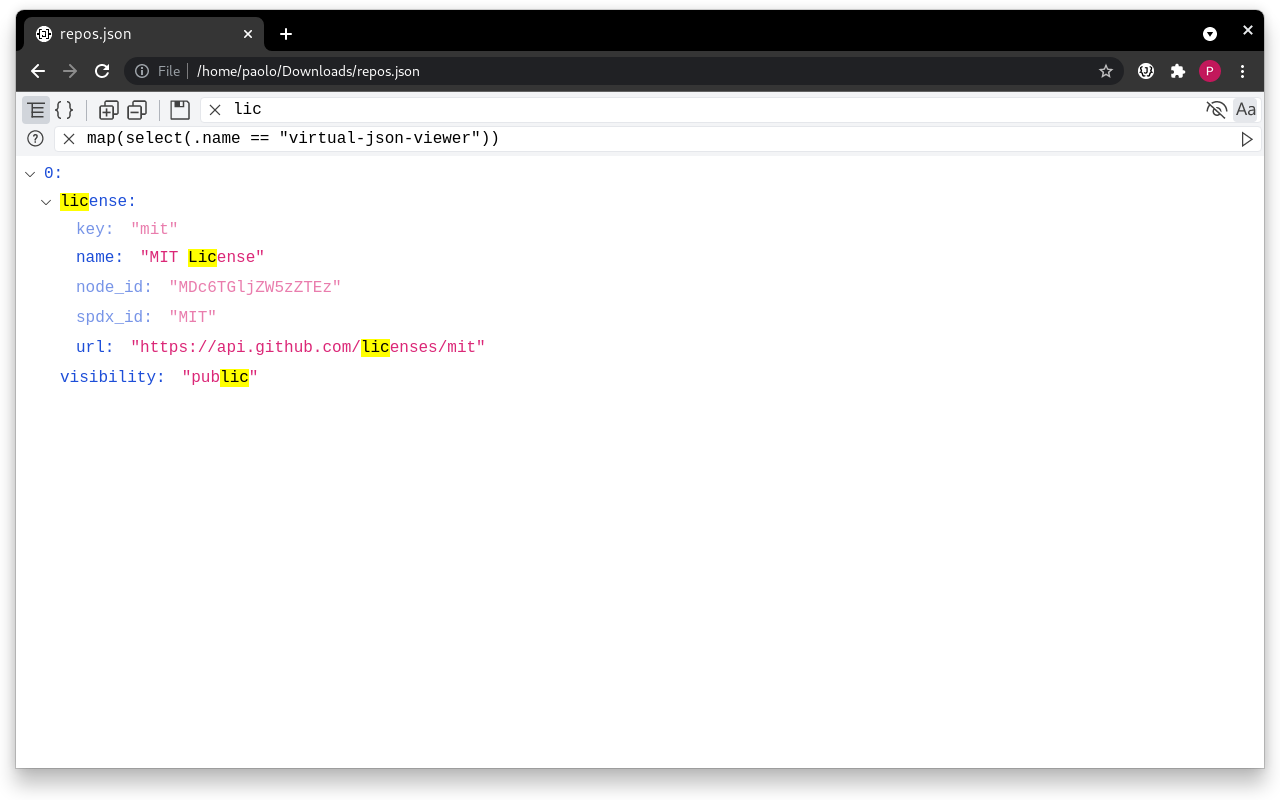The height and width of the screenshot is (800, 1280).
Task: Bookmark the page with the star icon
Action: point(1106,71)
